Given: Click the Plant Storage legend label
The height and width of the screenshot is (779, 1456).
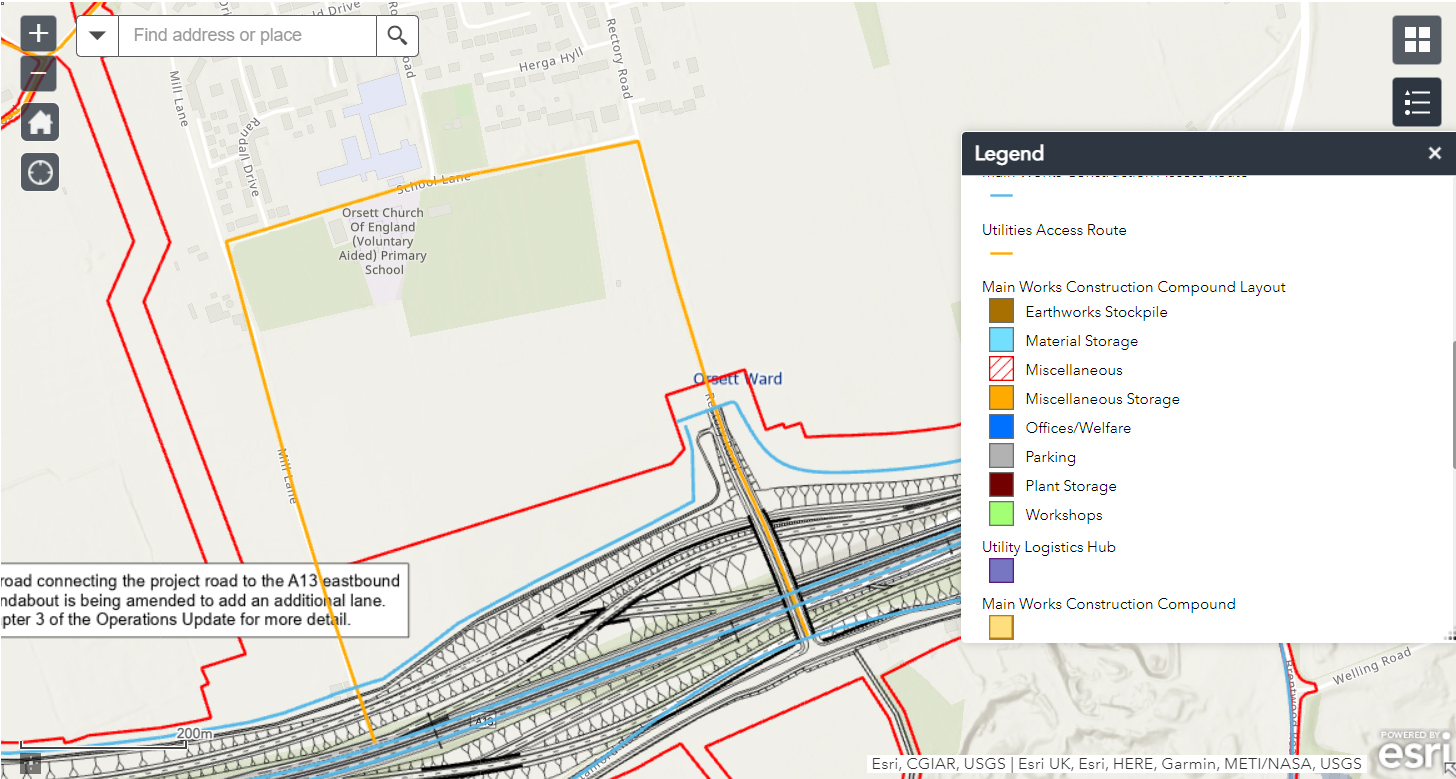Looking at the screenshot, I should (1071, 486).
